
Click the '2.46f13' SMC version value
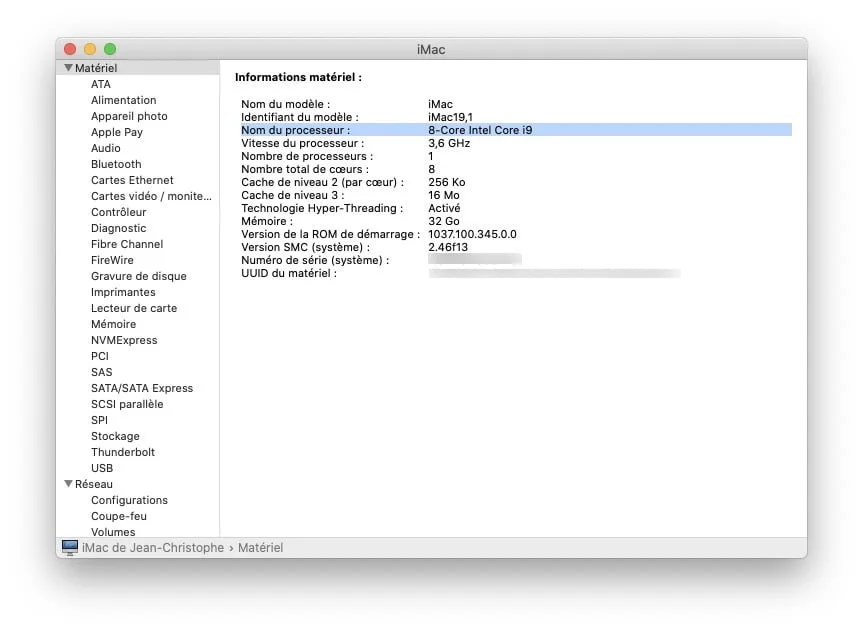coord(448,247)
